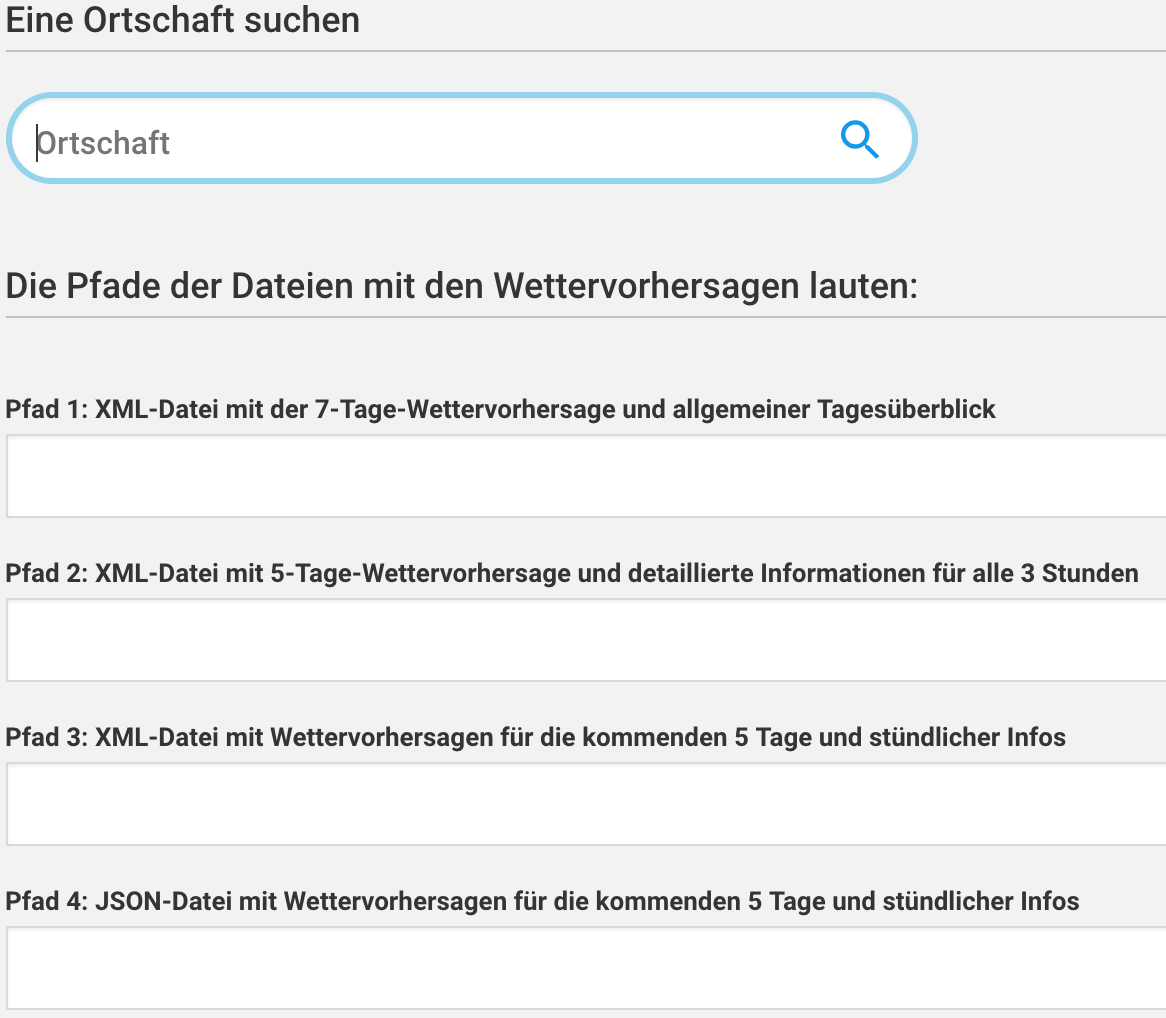Click the magnifying glass search icon

pyautogui.click(x=859, y=140)
